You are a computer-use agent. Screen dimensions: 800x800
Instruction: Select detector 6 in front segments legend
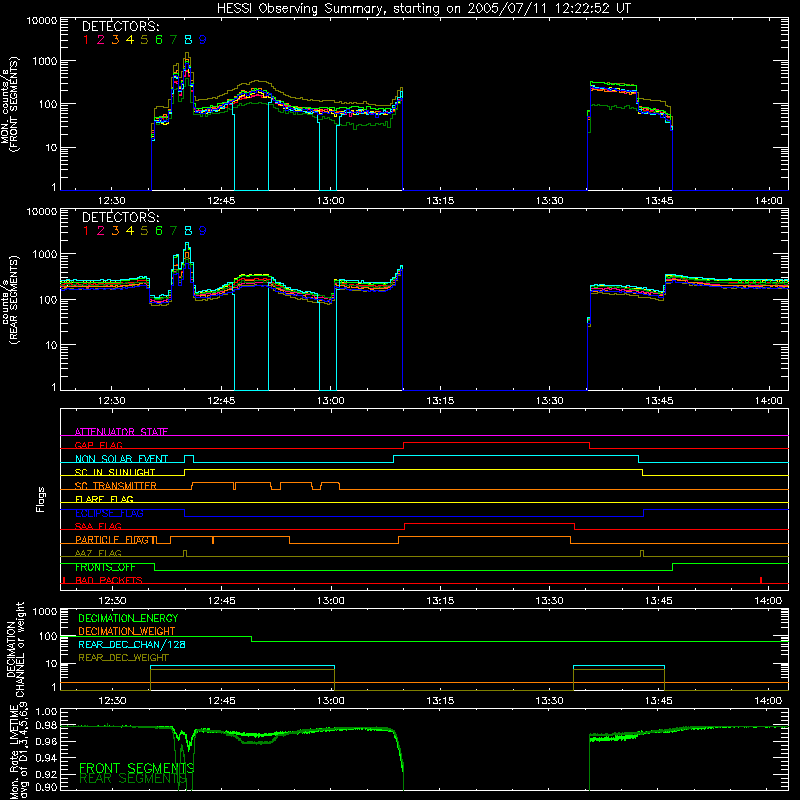[159, 40]
